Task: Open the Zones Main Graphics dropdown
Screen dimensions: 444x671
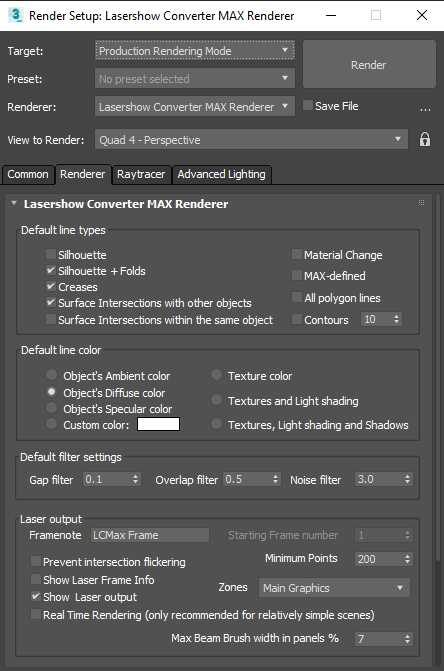Action: coord(334,588)
